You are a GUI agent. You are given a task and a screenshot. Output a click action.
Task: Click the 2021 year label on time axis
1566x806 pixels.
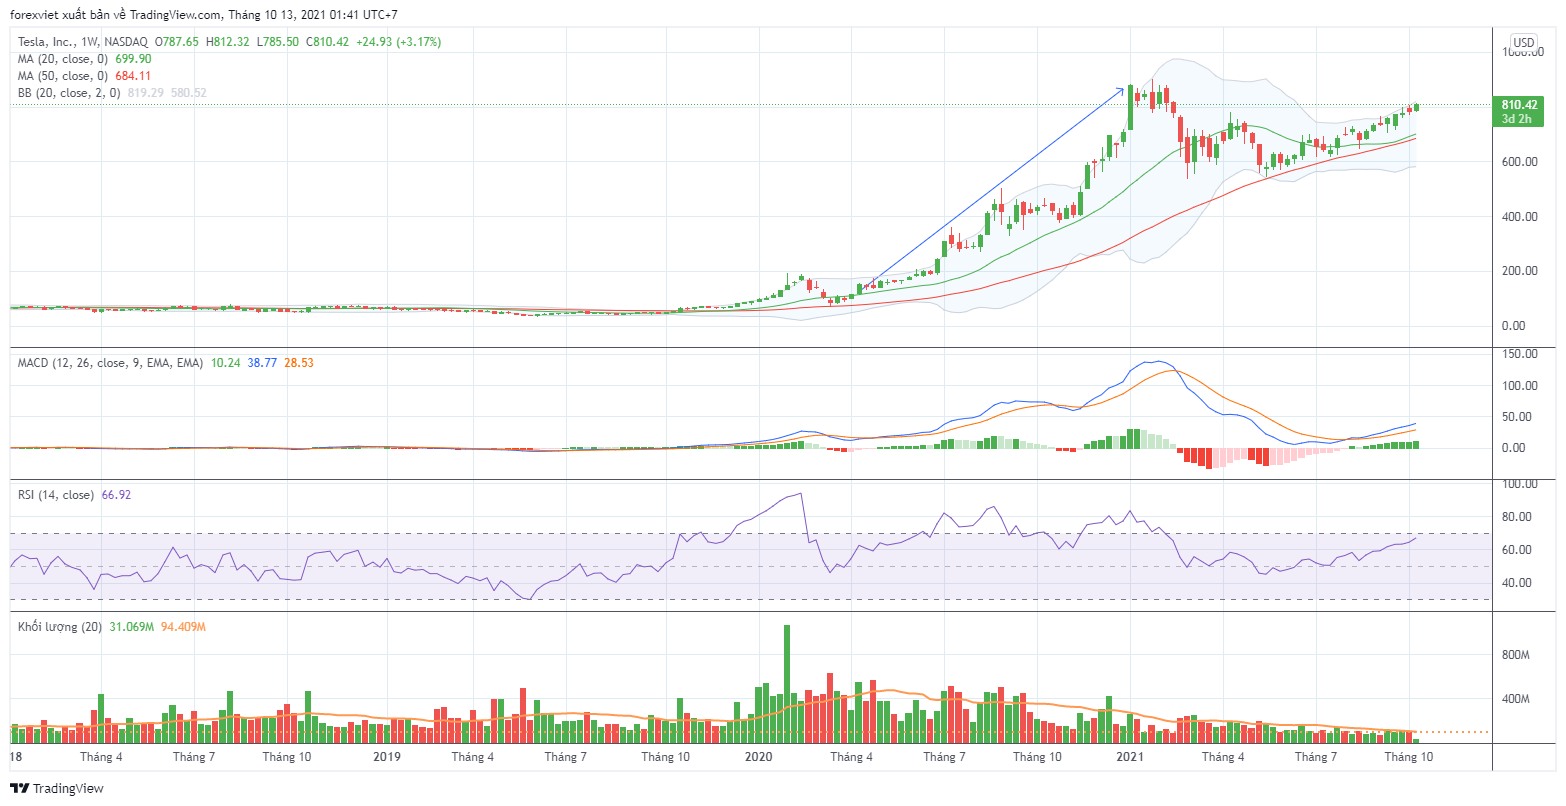coord(1130,757)
